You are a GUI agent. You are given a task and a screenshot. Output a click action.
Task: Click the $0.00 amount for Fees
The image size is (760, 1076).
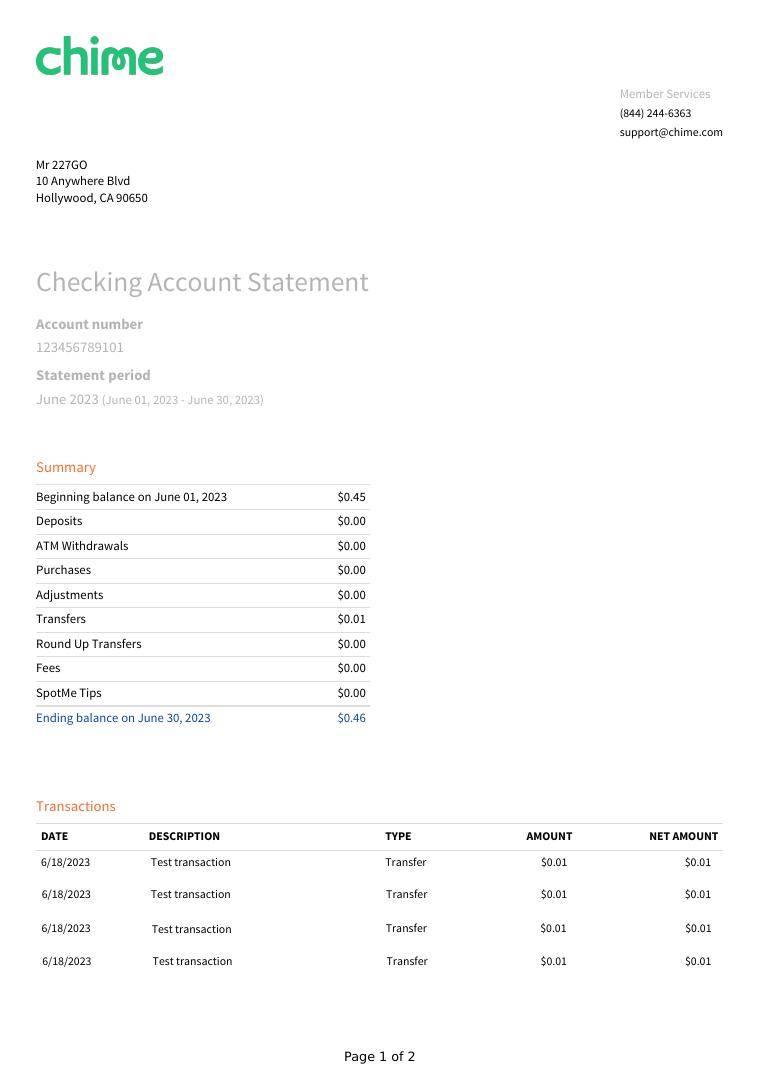(351, 668)
